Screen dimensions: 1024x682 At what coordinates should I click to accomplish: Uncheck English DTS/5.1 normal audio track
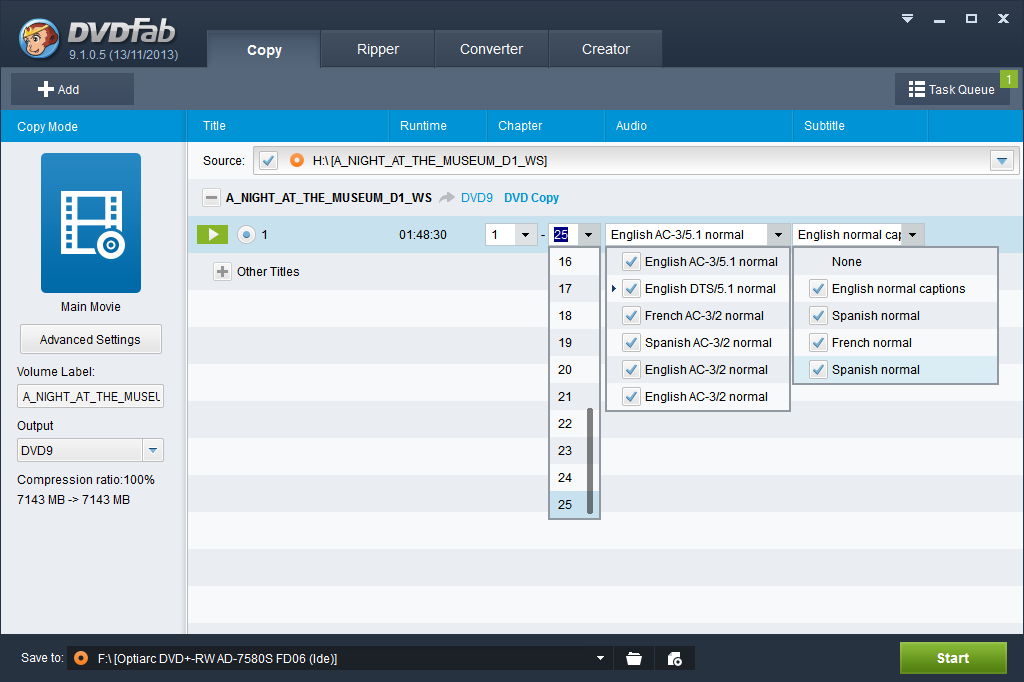tap(631, 289)
